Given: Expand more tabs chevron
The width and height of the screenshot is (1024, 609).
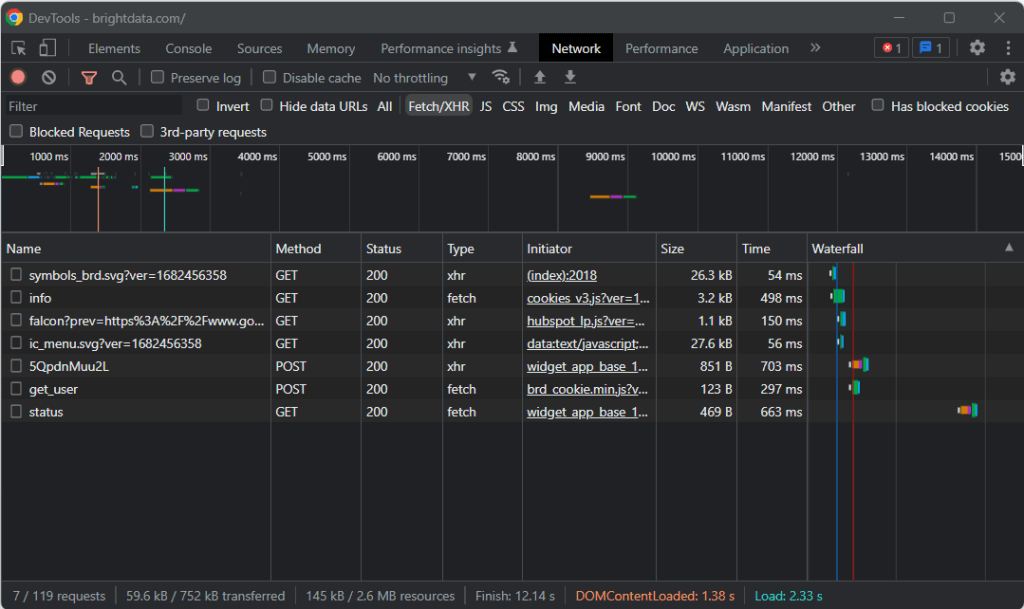Looking at the screenshot, I should [x=815, y=48].
